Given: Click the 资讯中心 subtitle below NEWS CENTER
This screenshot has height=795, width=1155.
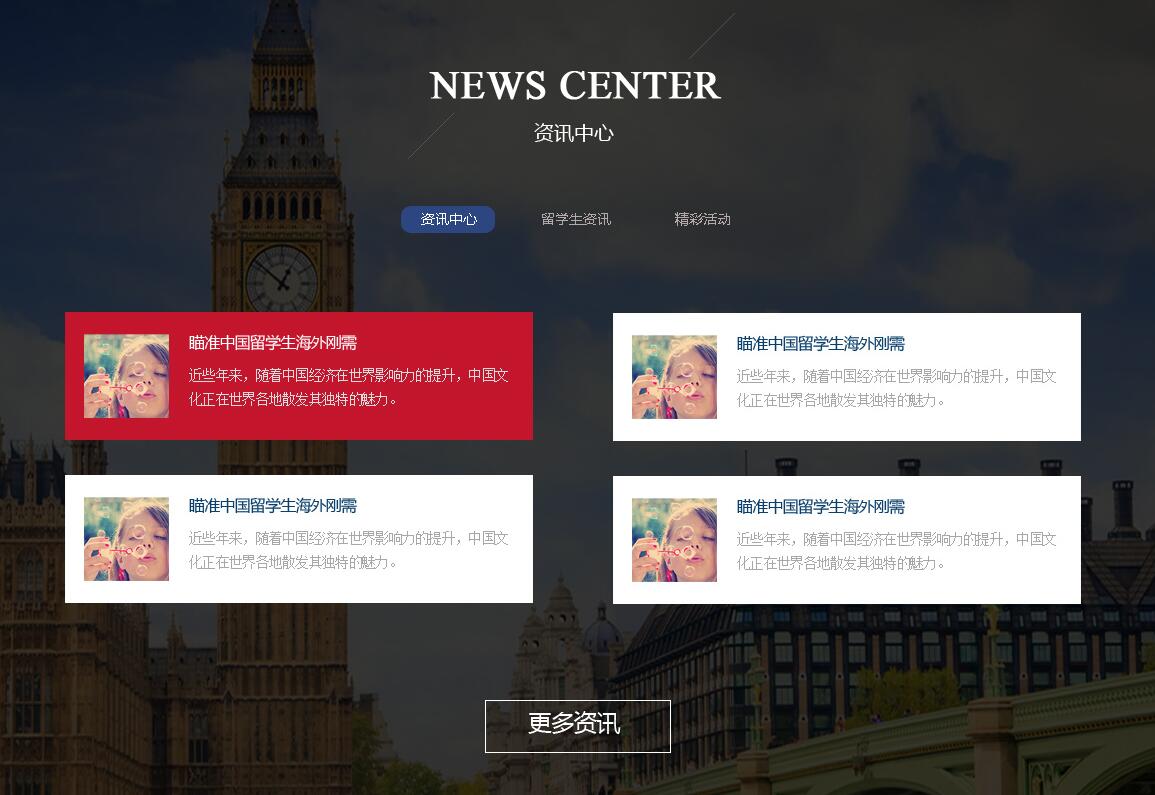Looking at the screenshot, I should click(573, 133).
